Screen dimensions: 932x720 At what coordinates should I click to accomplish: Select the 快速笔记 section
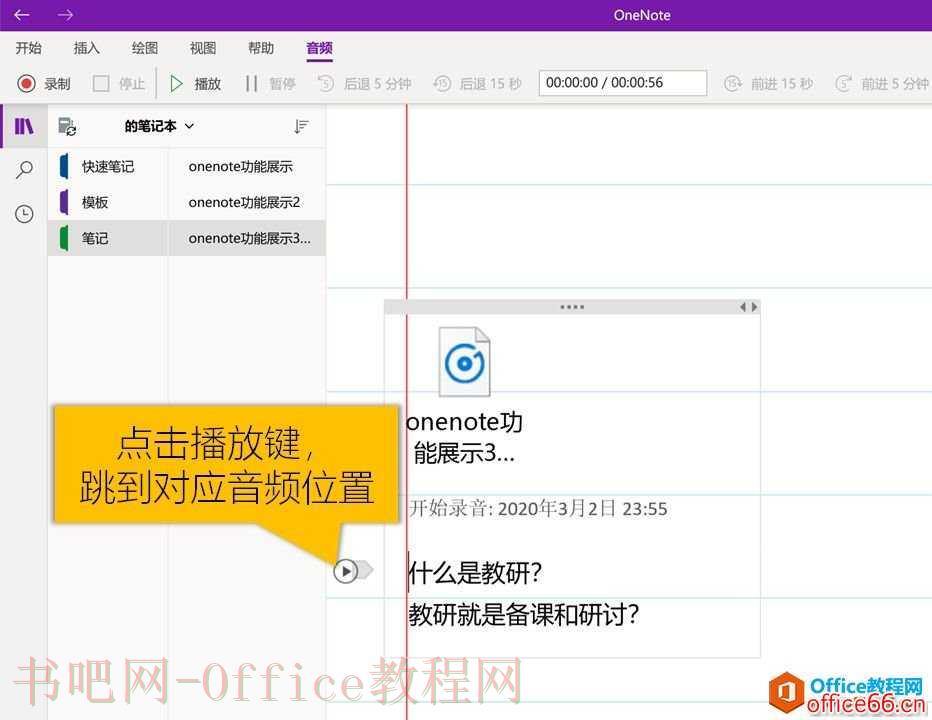(x=108, y=166)
